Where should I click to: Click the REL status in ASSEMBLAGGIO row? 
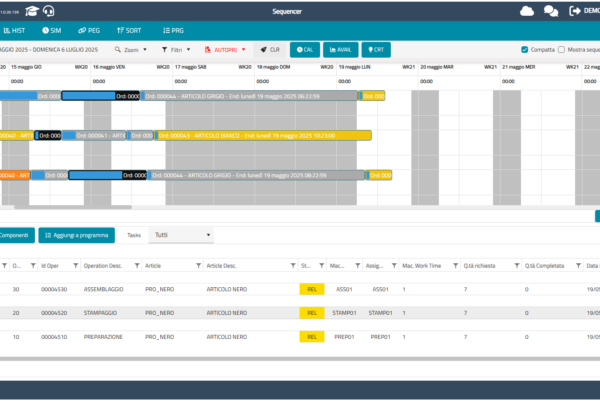coord(312,289)
